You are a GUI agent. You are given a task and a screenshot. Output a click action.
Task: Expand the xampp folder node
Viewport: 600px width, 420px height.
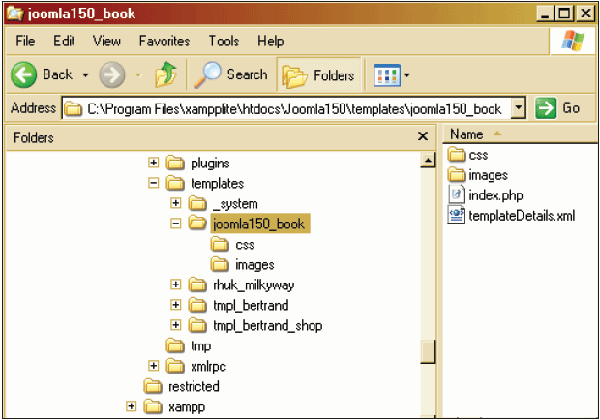(x=131, y=406)
